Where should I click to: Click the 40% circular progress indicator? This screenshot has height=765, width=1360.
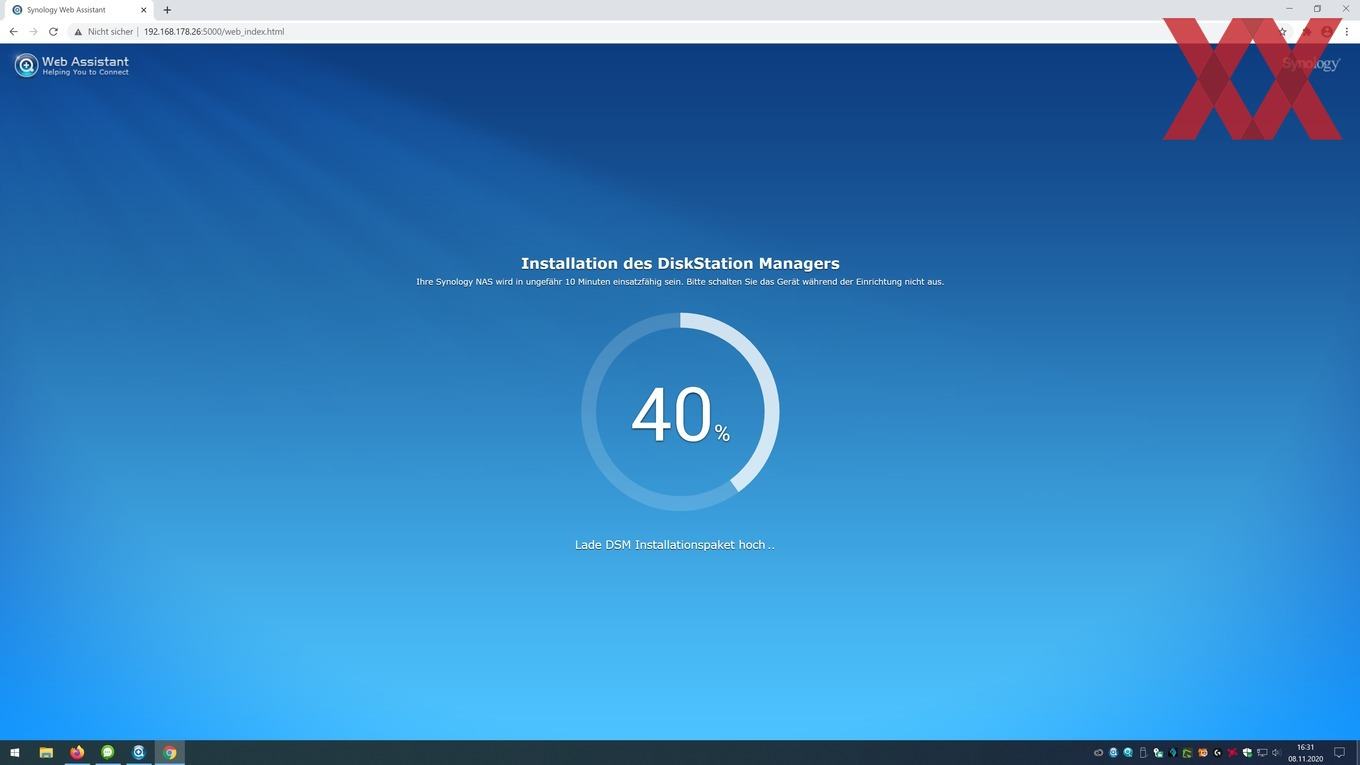680,412
